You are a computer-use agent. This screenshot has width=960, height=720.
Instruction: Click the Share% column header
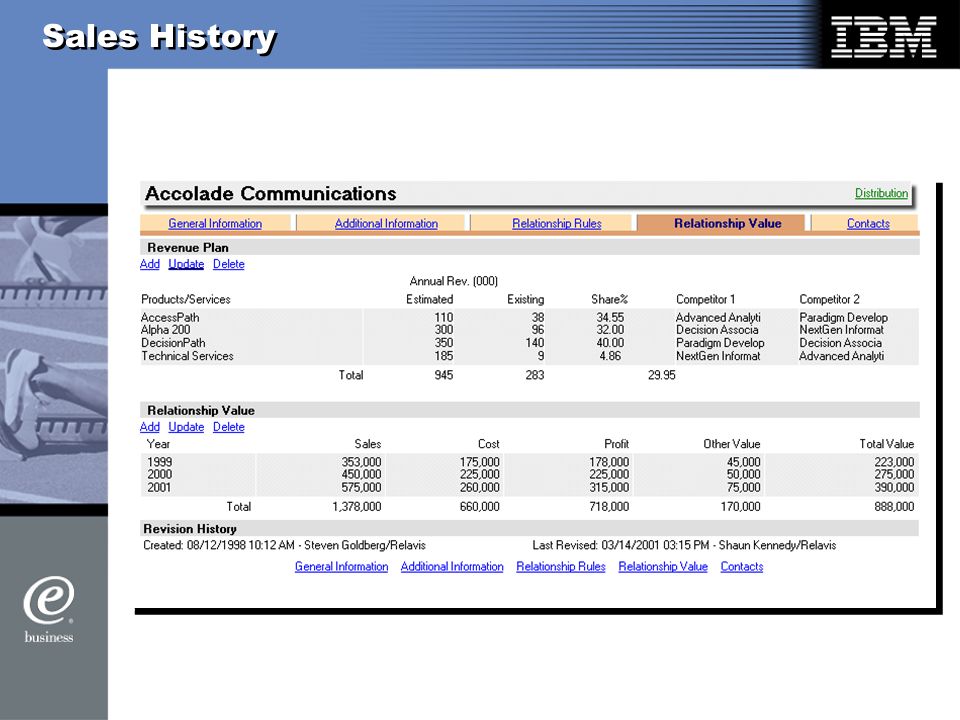pyautogui.click(x=609, y=299)
